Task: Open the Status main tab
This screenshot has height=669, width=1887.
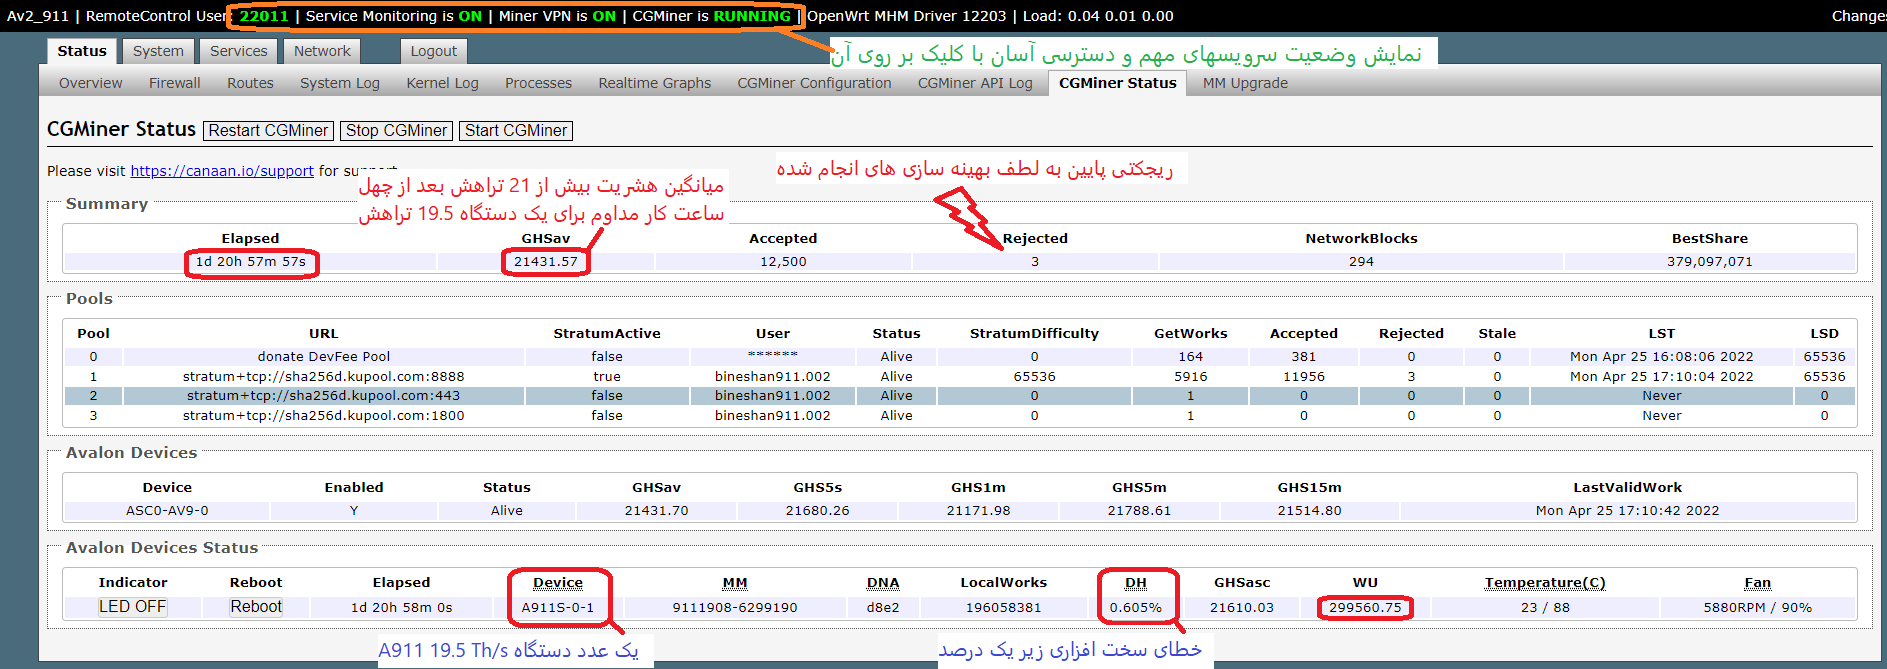Action: click(82, 51)
